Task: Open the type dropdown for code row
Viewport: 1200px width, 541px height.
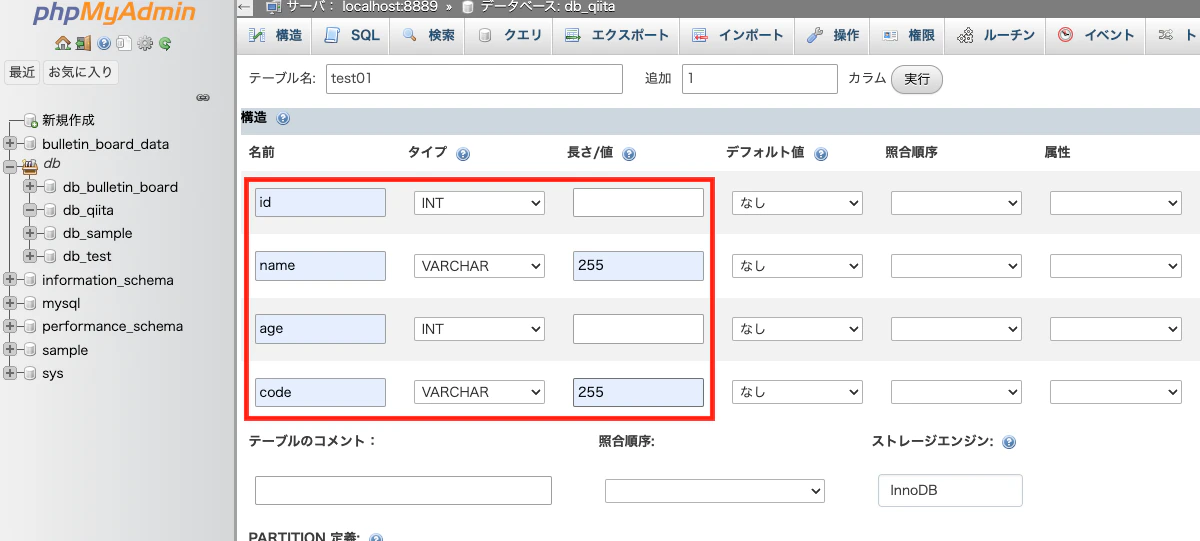Action: click(479, 392)
